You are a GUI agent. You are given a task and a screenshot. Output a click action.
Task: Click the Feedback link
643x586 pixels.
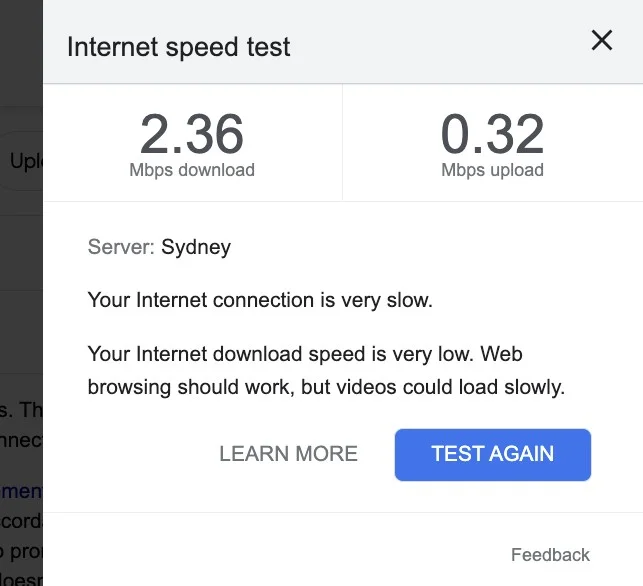click(550, 555)
